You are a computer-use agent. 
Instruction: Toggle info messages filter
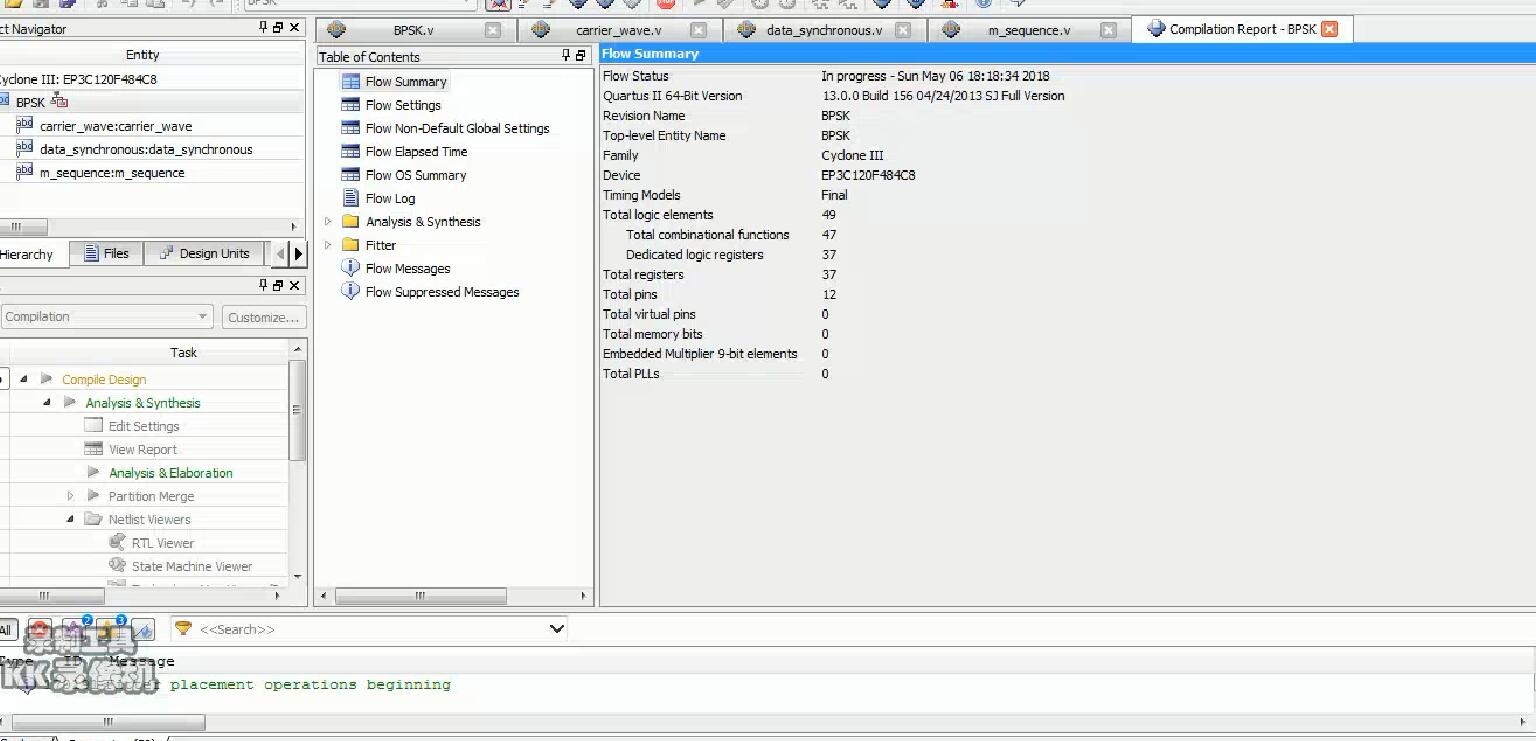143,630
